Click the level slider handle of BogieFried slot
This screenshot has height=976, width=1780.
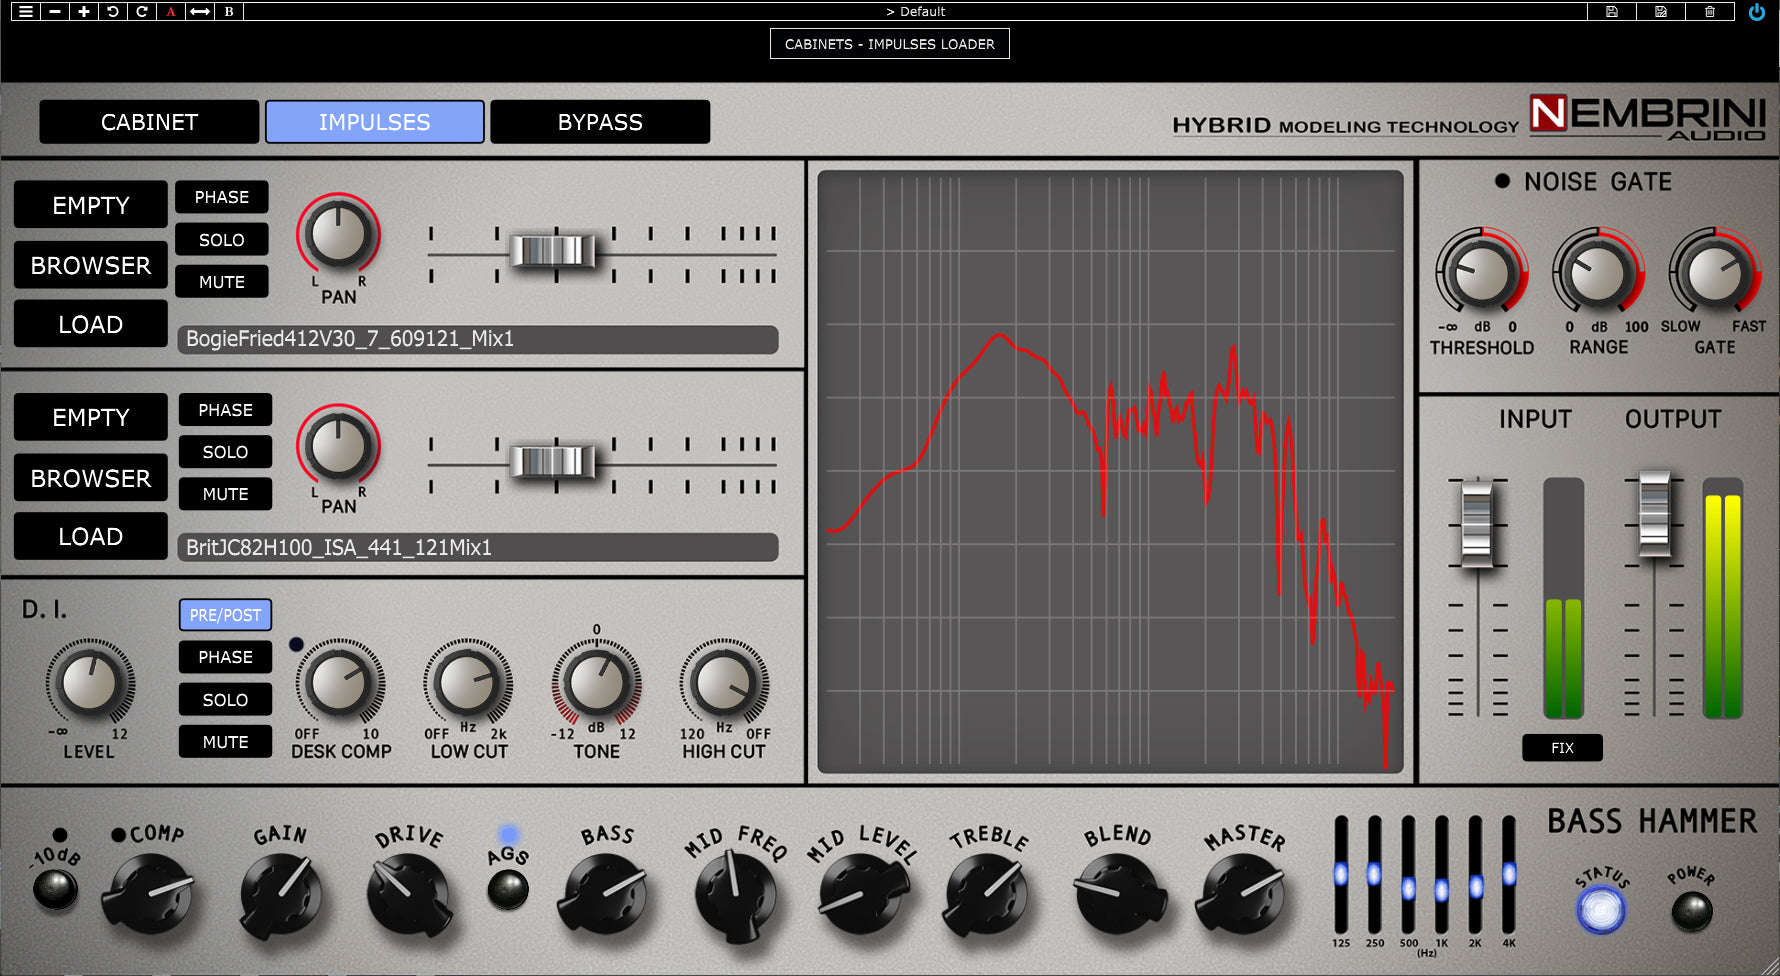coord(552,250)
